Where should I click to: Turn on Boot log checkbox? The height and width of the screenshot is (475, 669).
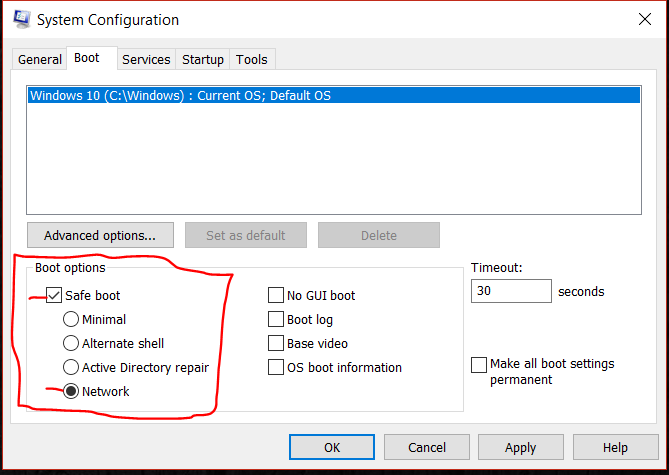click(x=276, y=320)
